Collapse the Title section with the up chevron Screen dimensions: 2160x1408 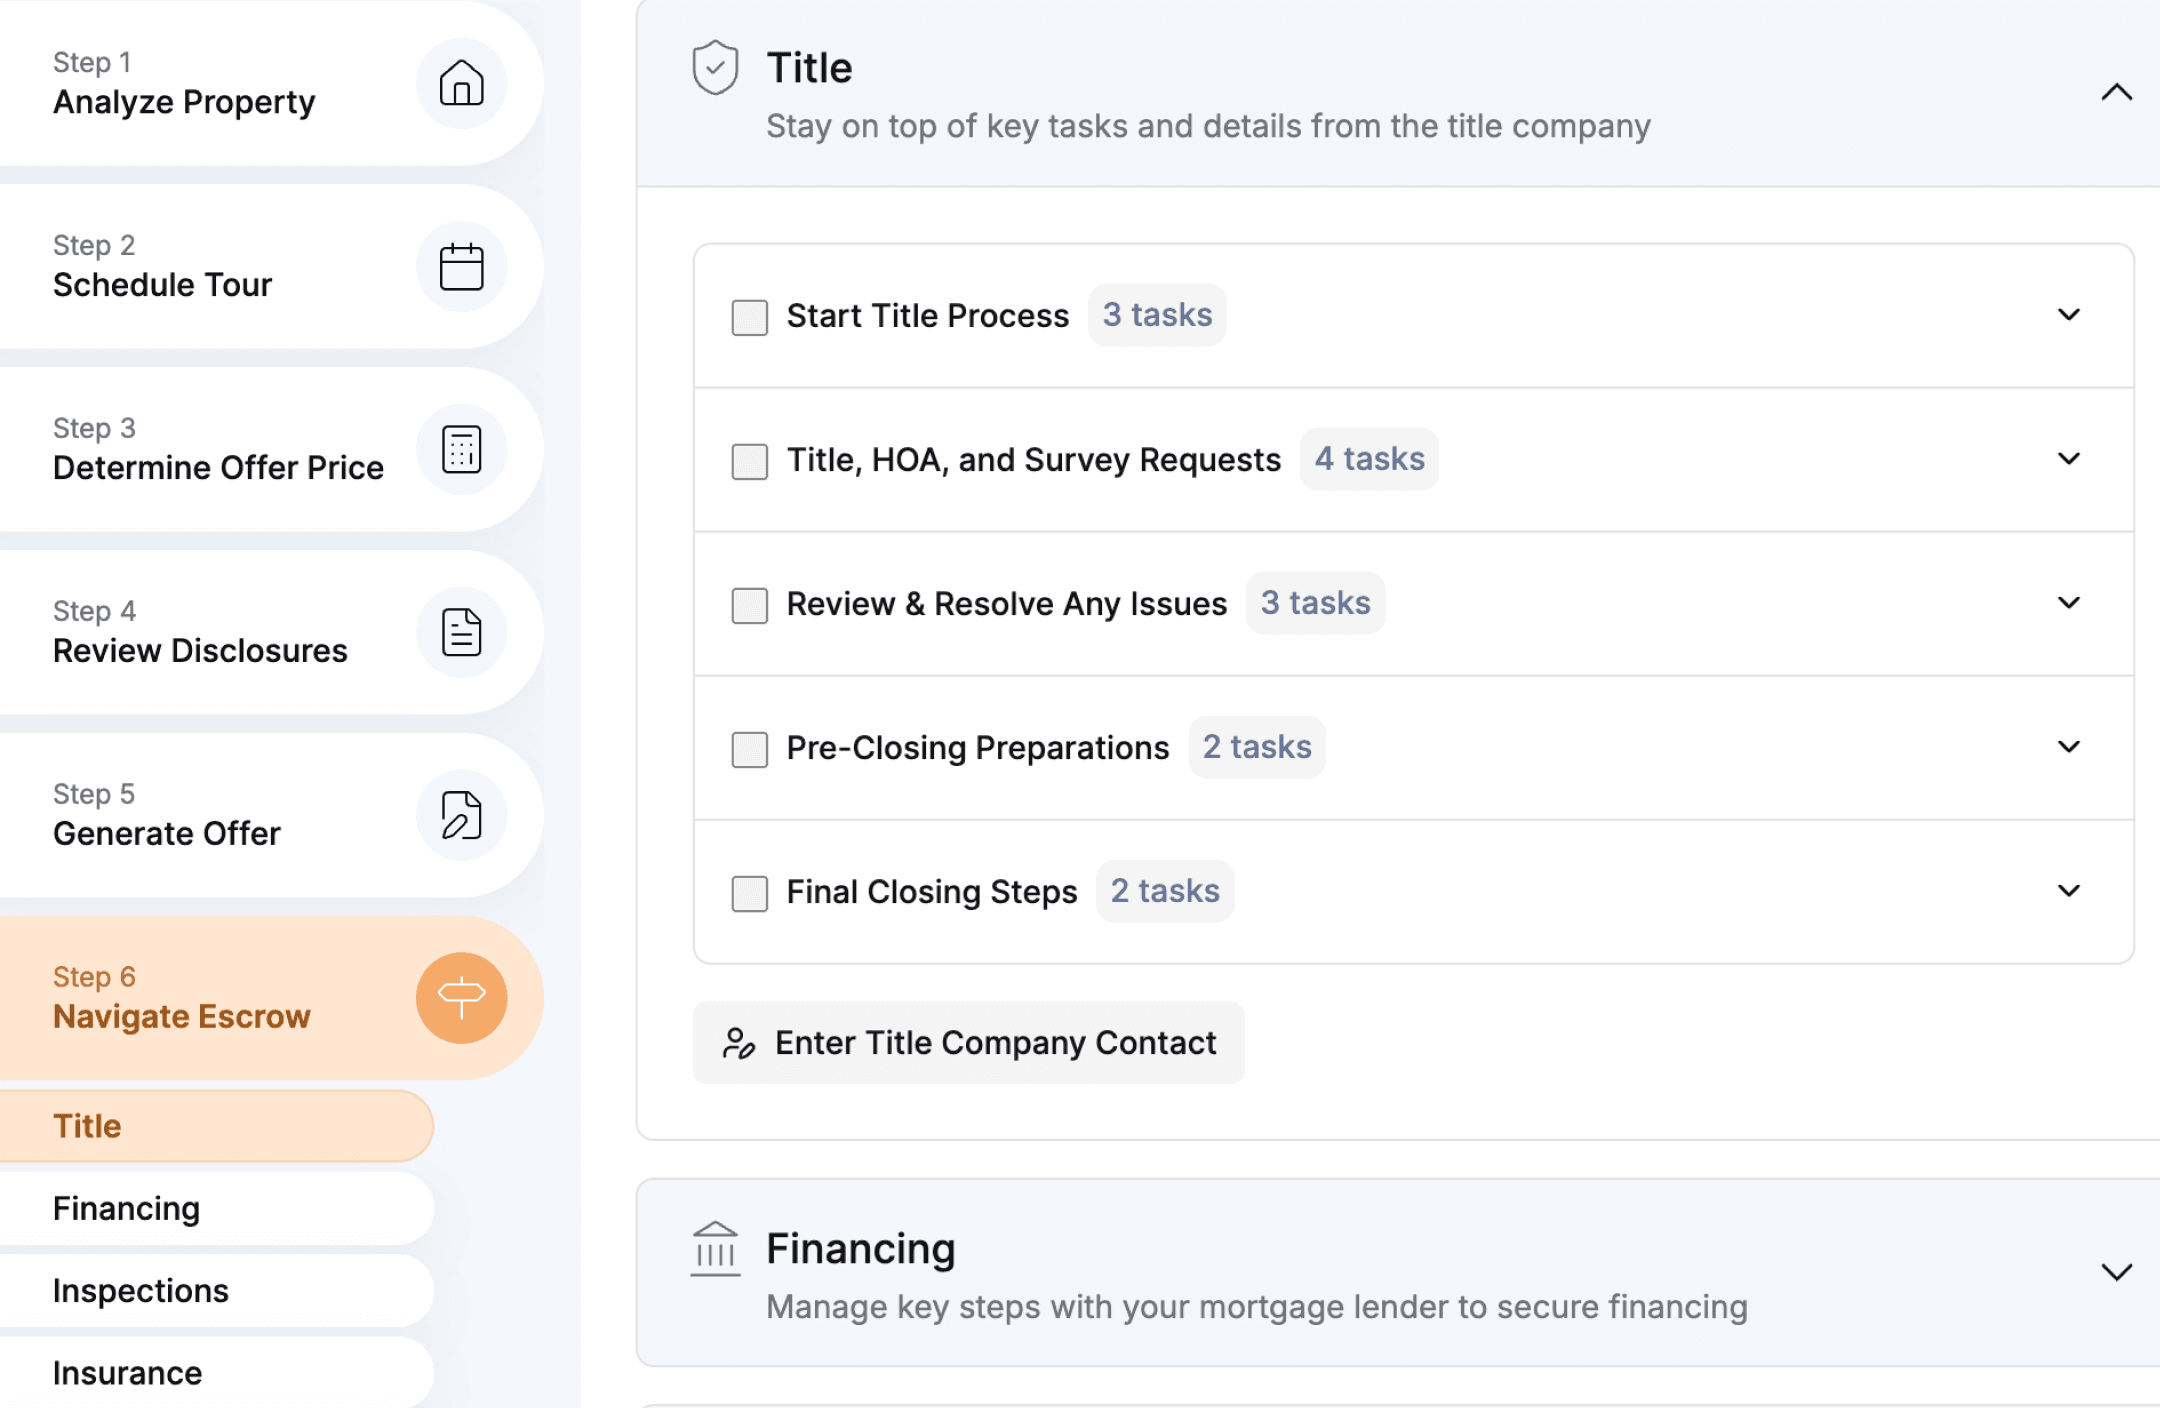click(2116, 93)
